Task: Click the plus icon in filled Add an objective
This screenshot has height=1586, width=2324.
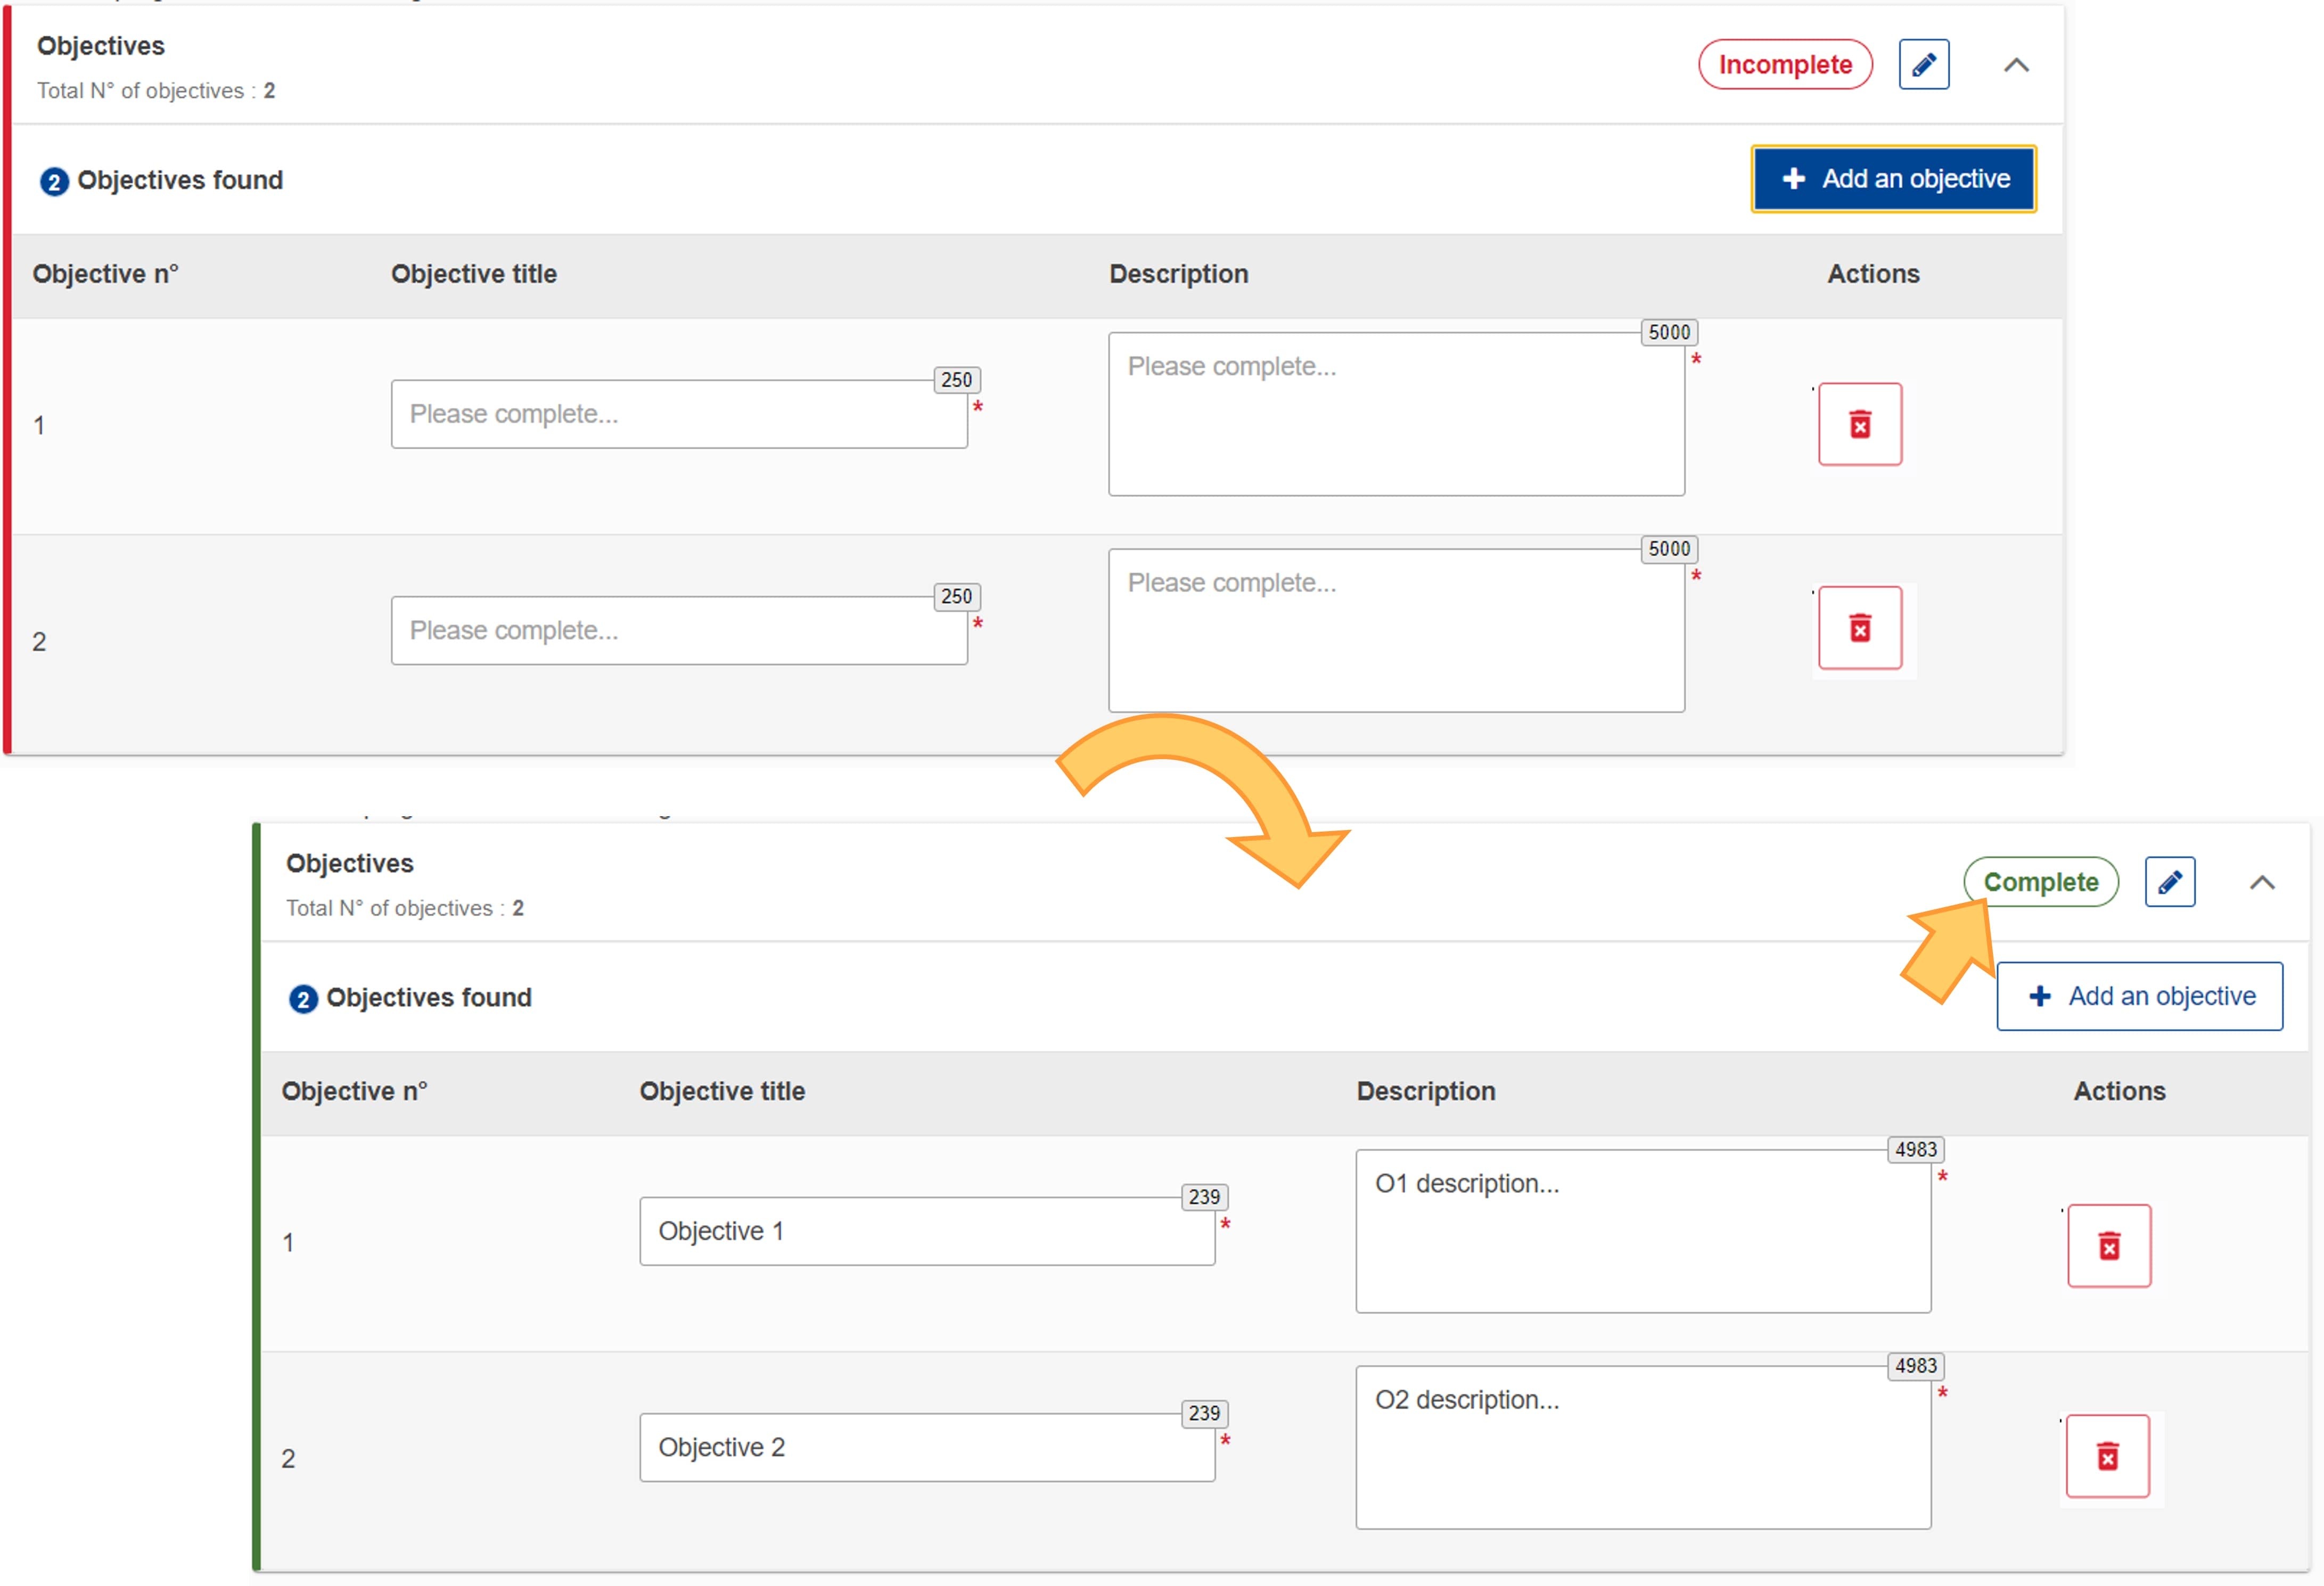Action: (x=1794, y=179)
